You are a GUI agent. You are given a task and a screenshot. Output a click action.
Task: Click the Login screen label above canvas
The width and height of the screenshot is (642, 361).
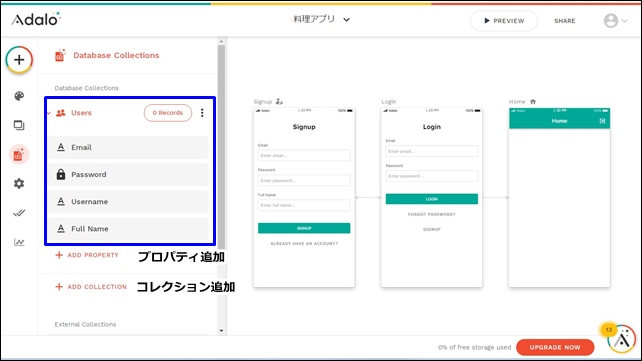389,102
